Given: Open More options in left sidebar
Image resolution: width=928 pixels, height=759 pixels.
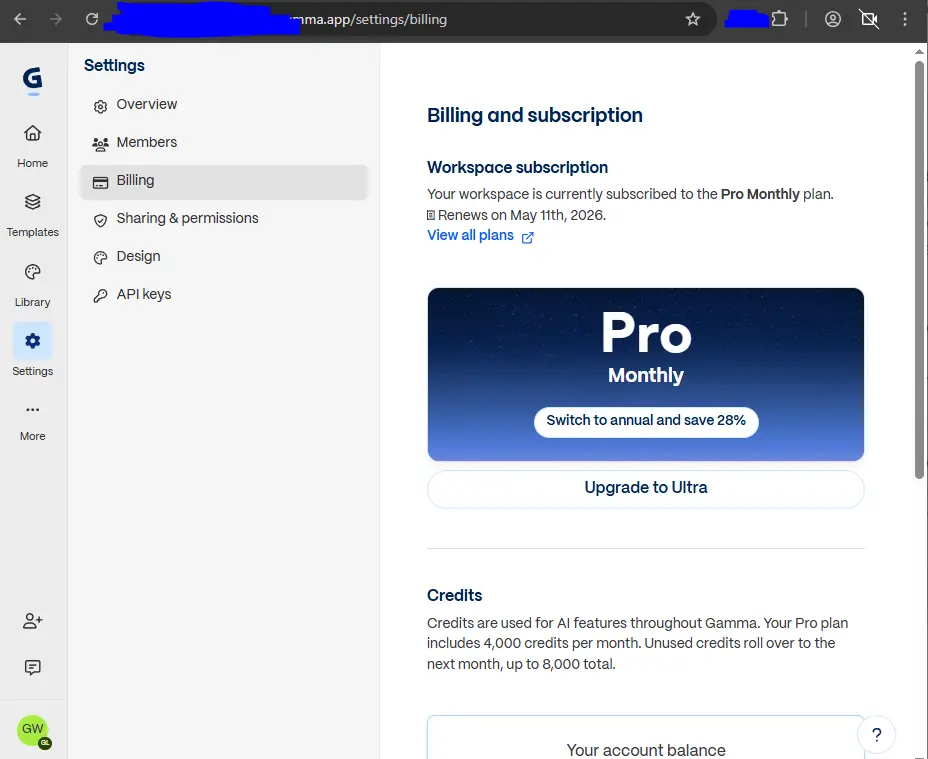Looking at the screenshot, I should point(33,422).
